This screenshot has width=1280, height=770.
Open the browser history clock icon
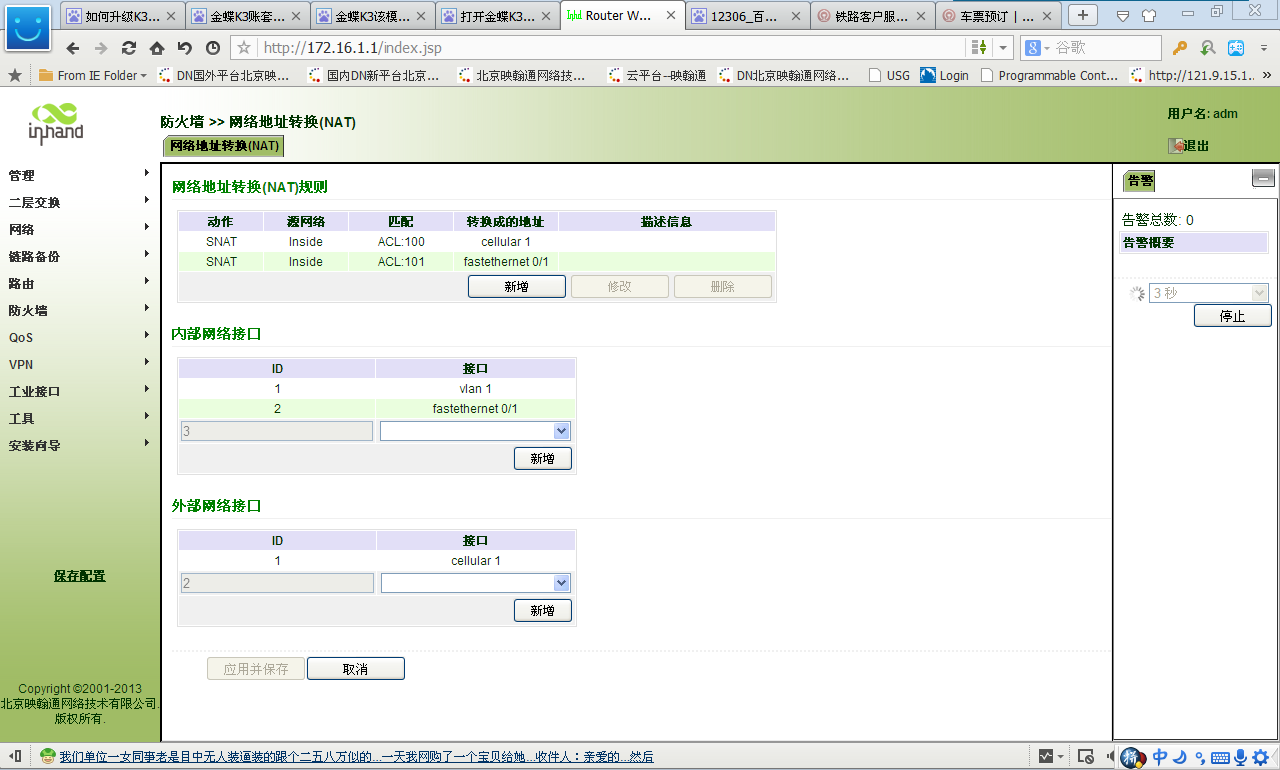coord(213,48)
